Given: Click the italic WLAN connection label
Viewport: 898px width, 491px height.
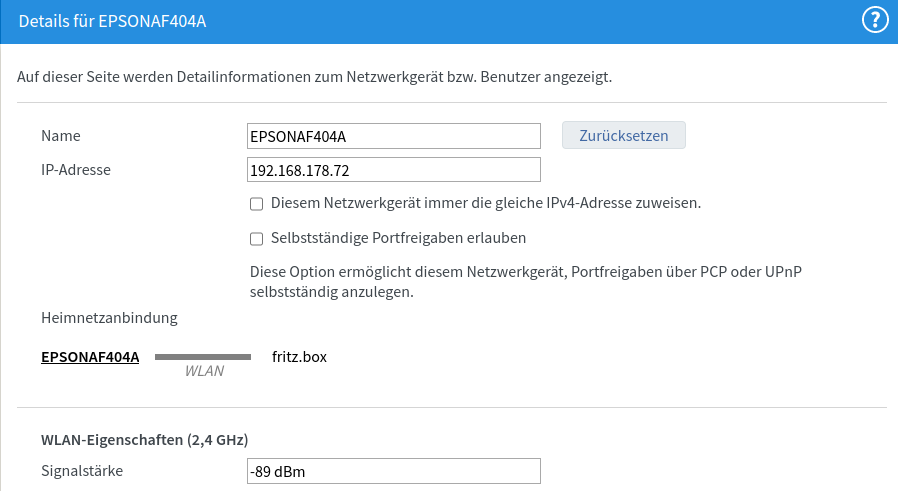Looking at the screenshot, I should [204, 371].
